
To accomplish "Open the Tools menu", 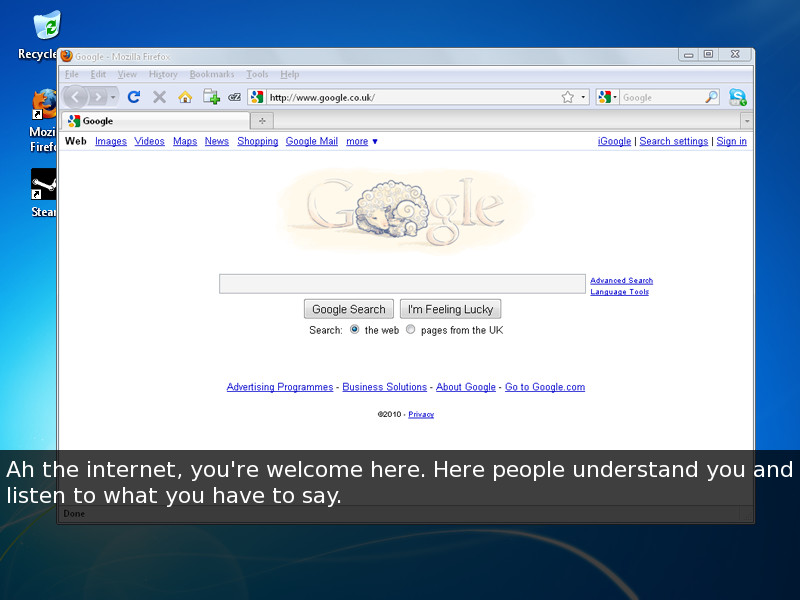I will click(x=257, y=74).
